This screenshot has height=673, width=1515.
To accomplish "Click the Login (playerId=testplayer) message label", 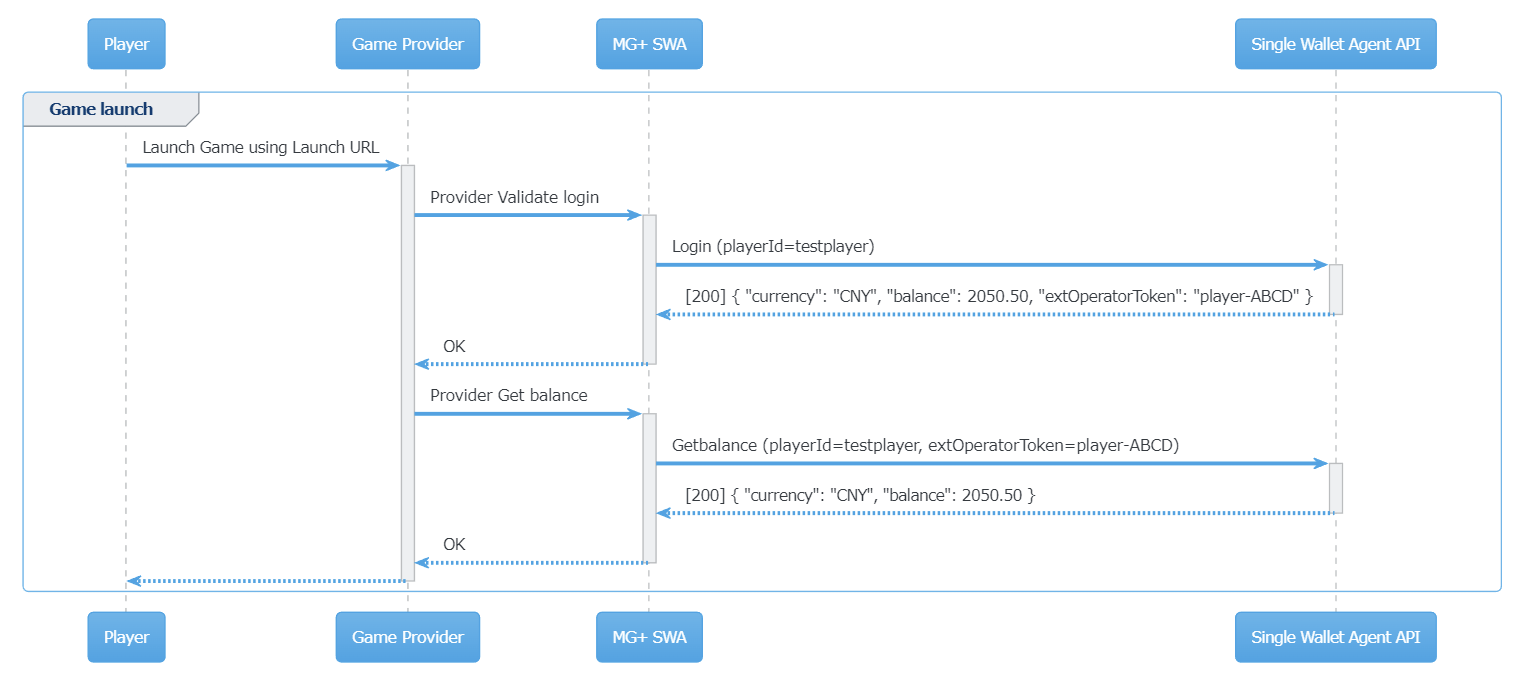I will coord(773,247).
